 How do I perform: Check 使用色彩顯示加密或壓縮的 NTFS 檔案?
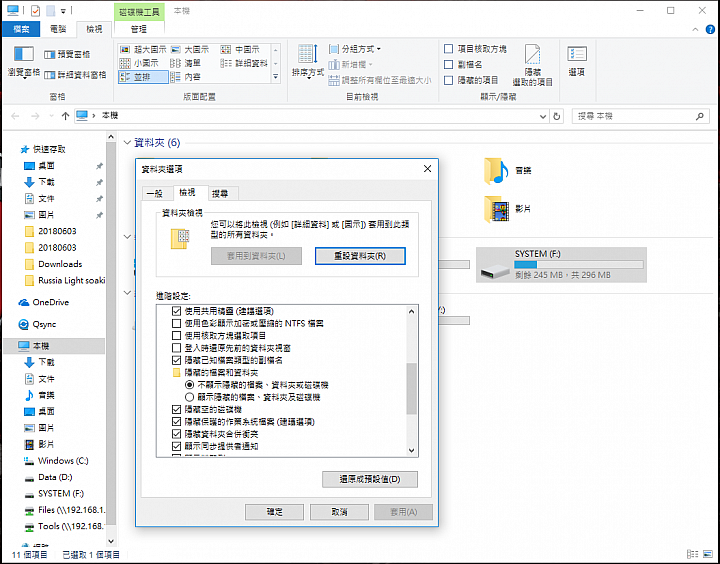176,324
